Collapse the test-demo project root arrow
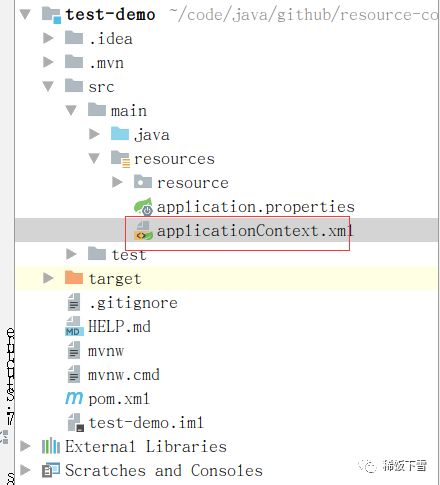The height and width of the screenshot is (485, 440). point(25,15)
